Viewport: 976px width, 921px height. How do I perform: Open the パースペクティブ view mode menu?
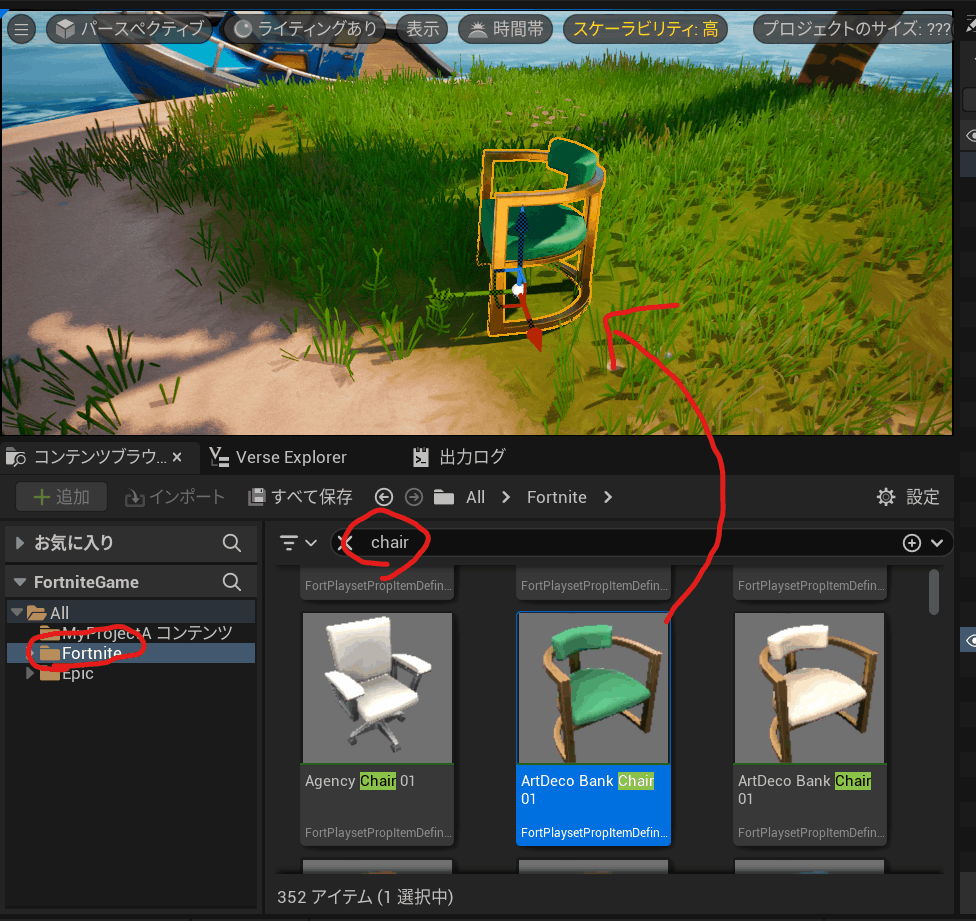(130, 29)
